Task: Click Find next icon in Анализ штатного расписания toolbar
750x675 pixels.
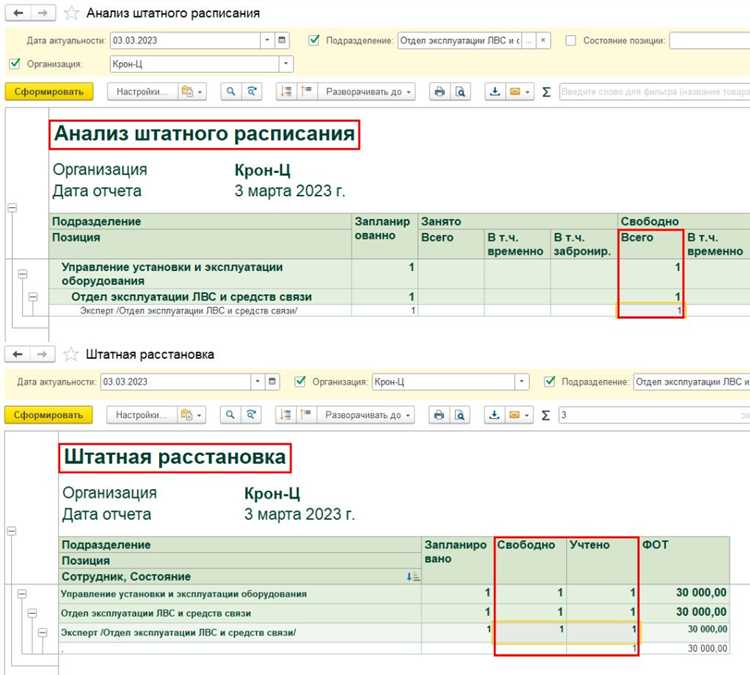Action: pos(252,91)
